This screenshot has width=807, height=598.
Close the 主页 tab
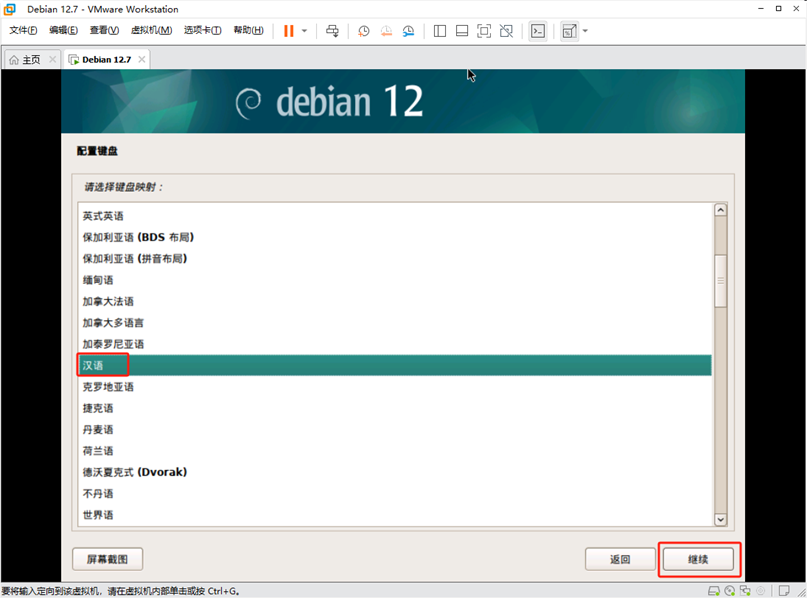click(x=52, y=59)
